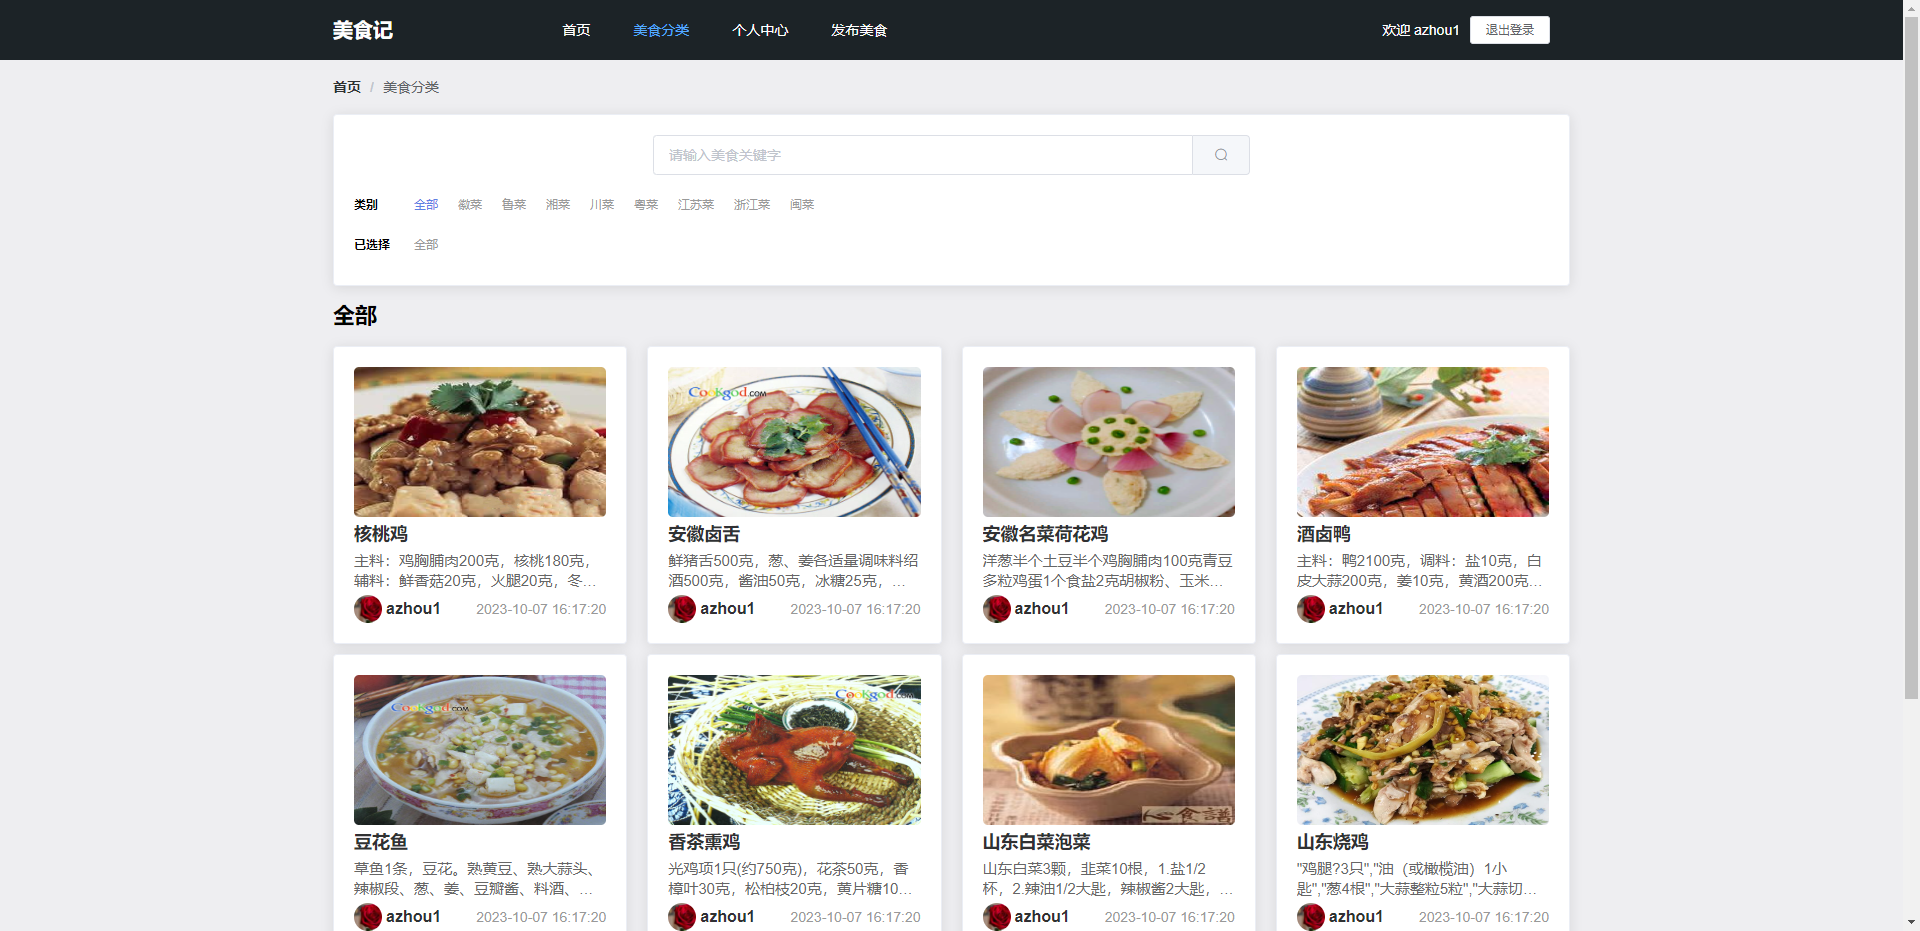Select the 粤菜 category filter

[646, 205]
